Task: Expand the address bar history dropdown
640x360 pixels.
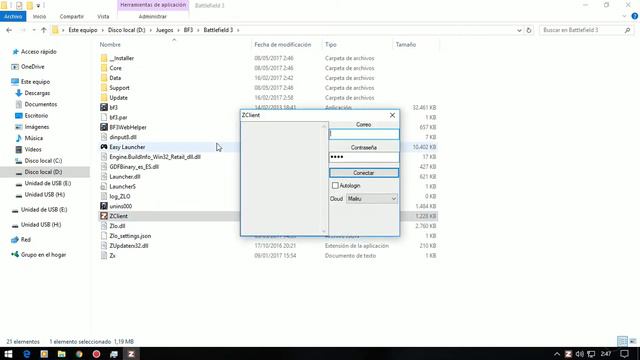Action: point(519,30)
